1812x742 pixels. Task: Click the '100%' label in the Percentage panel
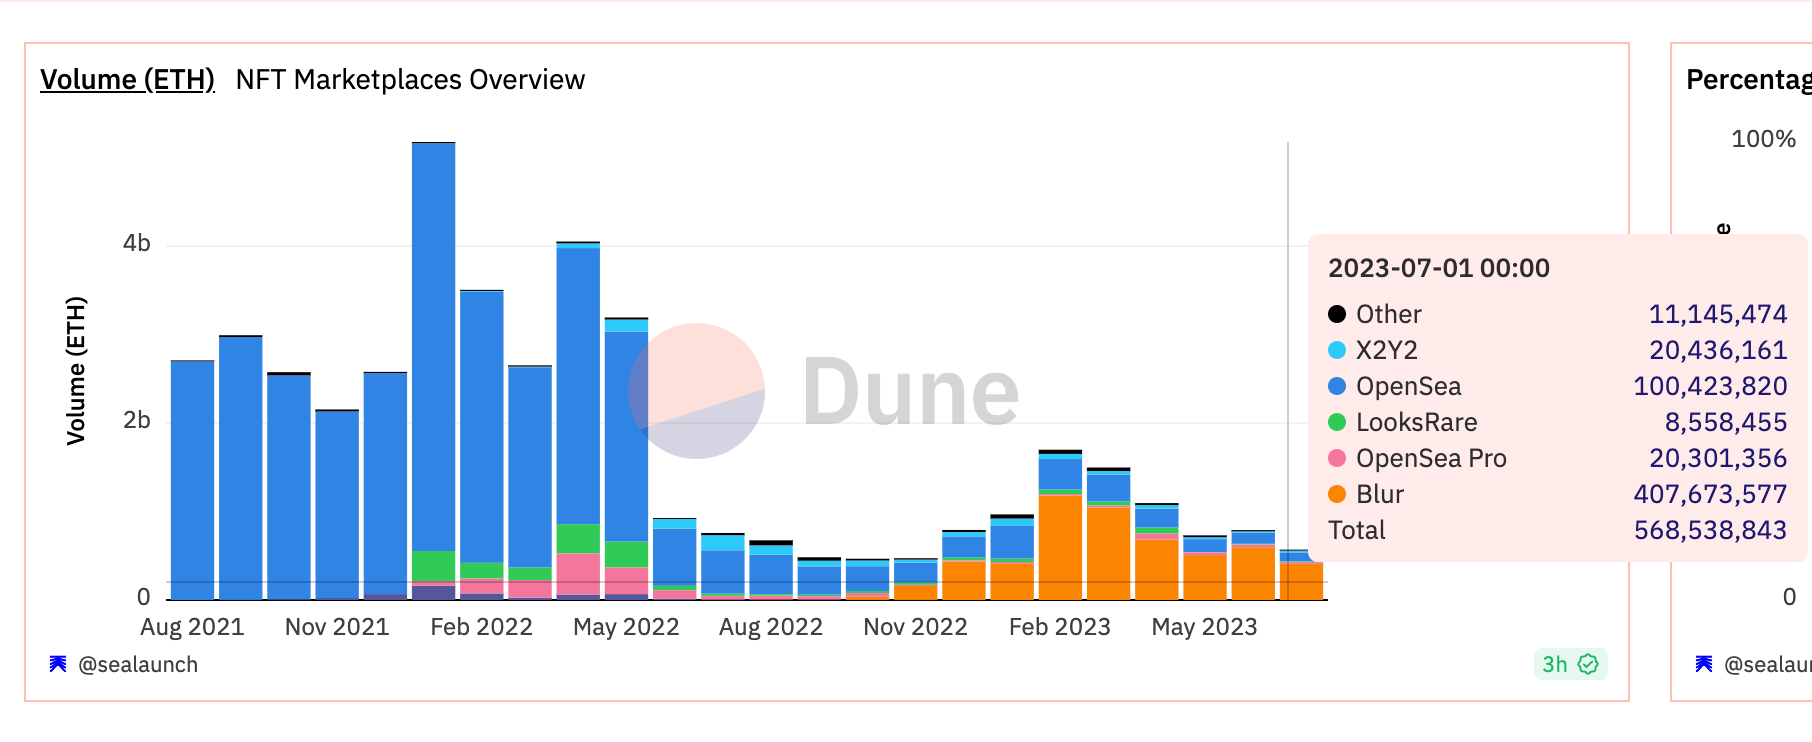[1763, 139]
